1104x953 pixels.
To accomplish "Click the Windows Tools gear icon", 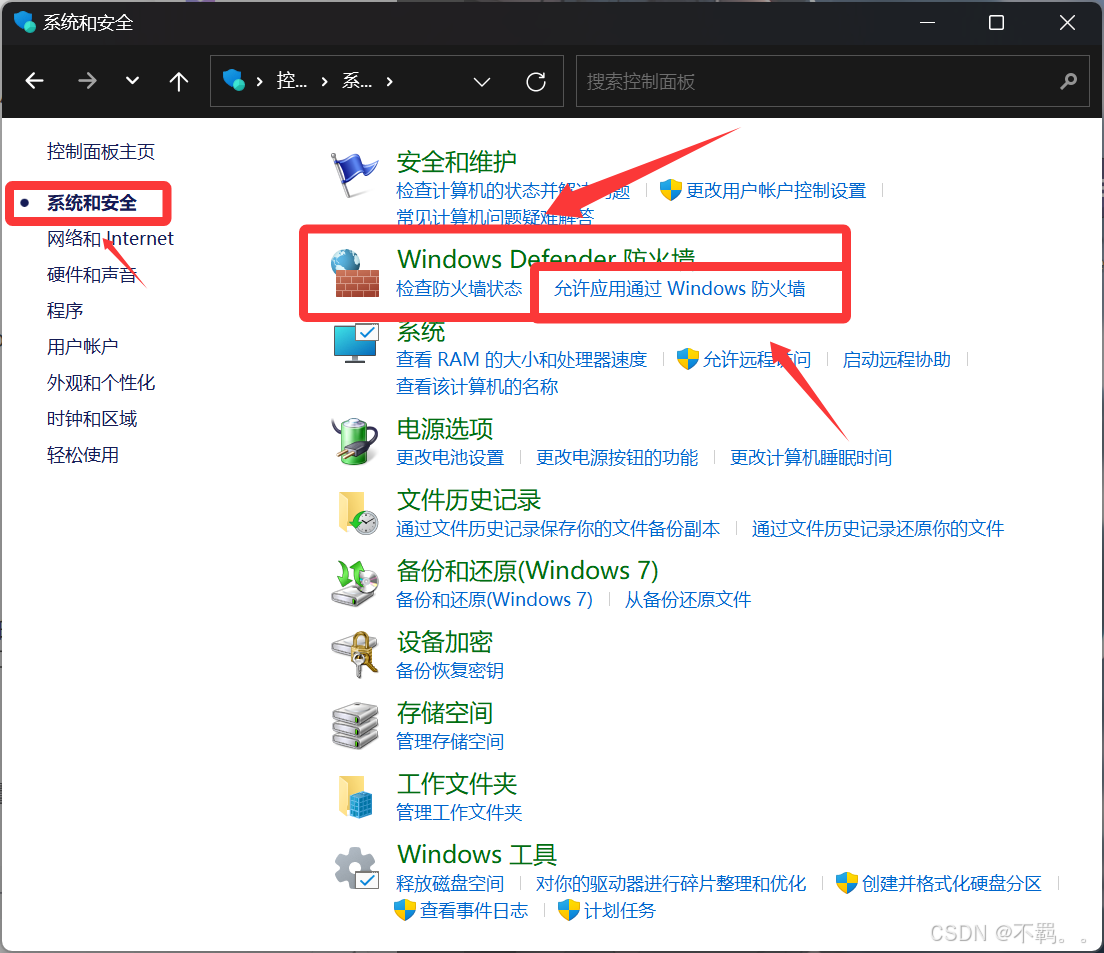I will tap(356, 868).
